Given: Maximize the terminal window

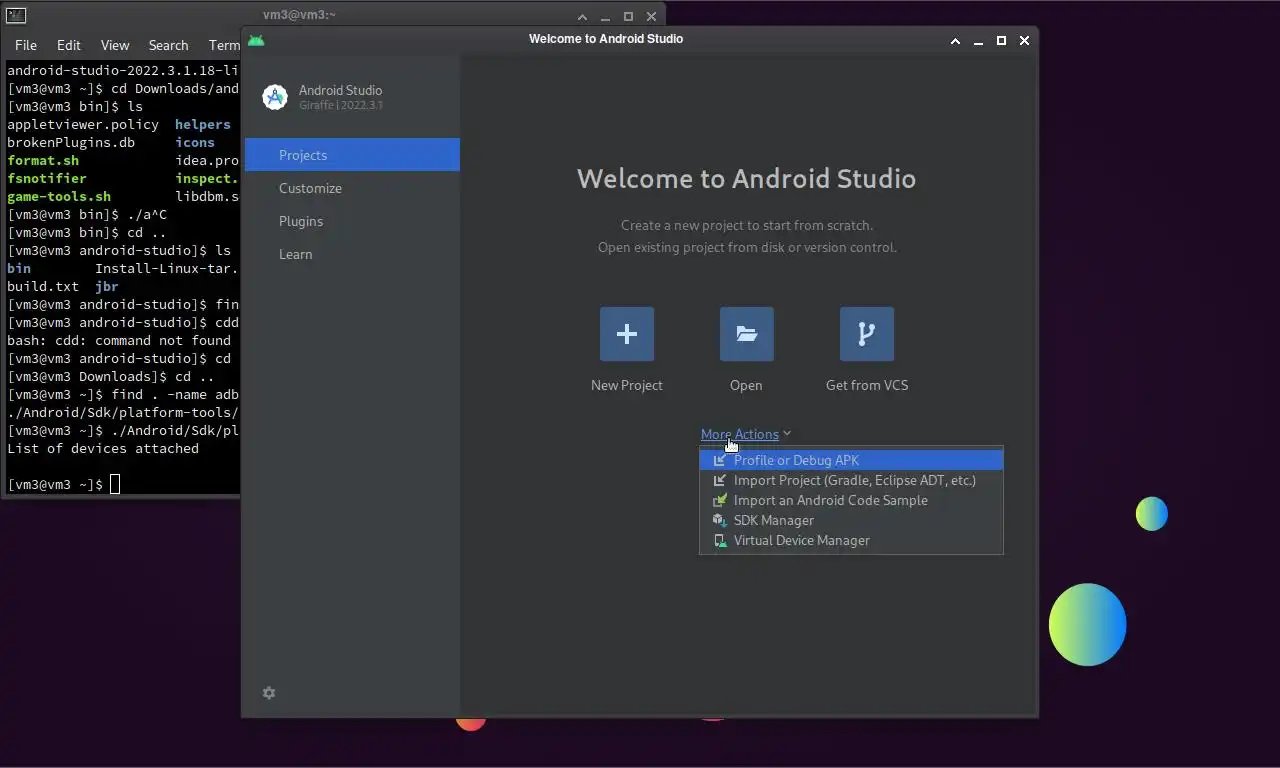Looking at the screenshot, I should pyautogui.click(x=628, y=16).
